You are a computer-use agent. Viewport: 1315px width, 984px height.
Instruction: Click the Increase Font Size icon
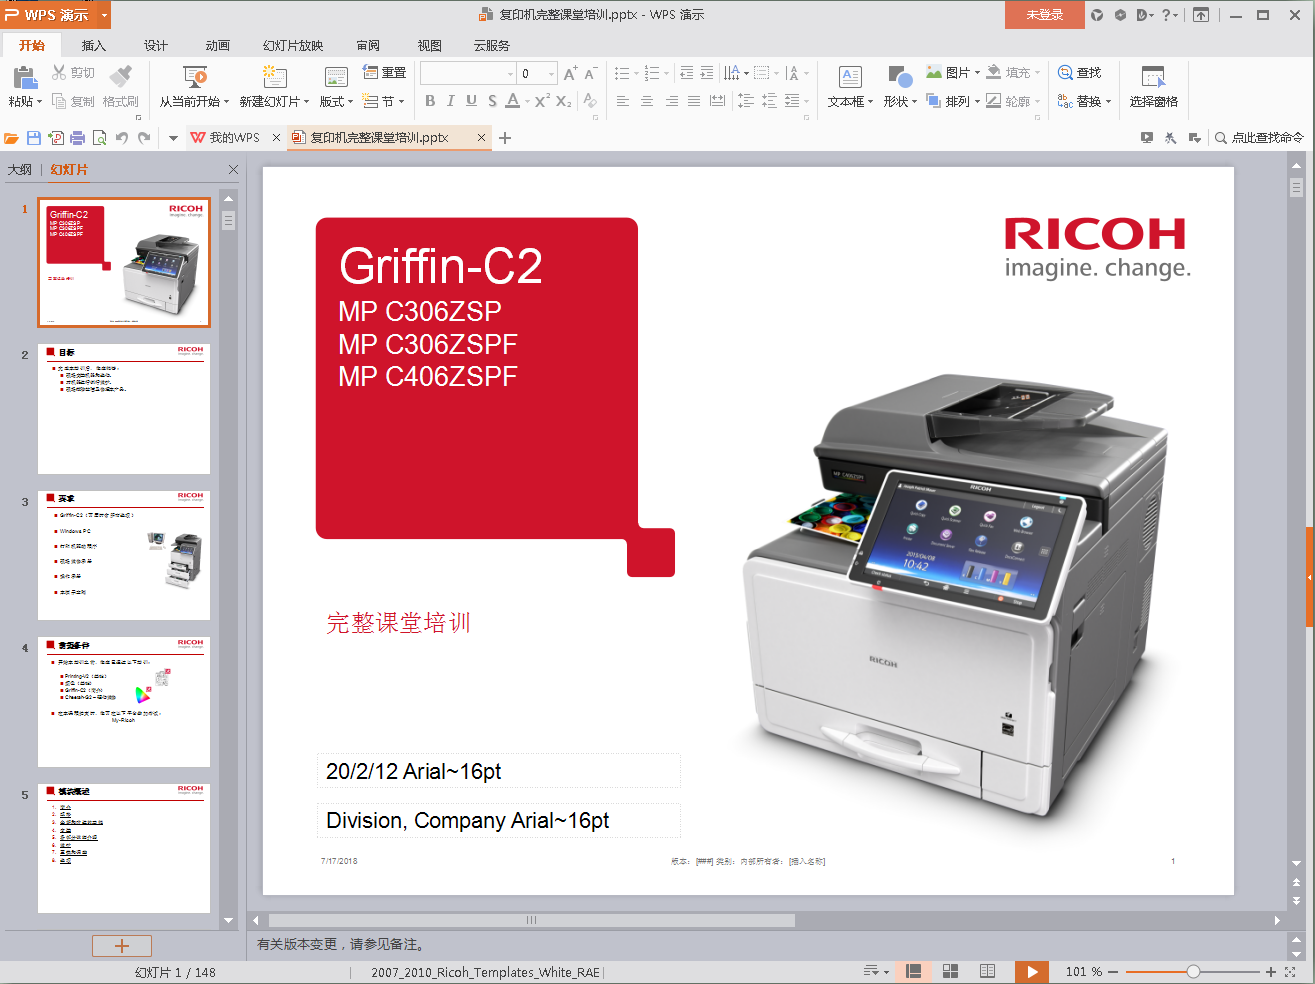570,73
